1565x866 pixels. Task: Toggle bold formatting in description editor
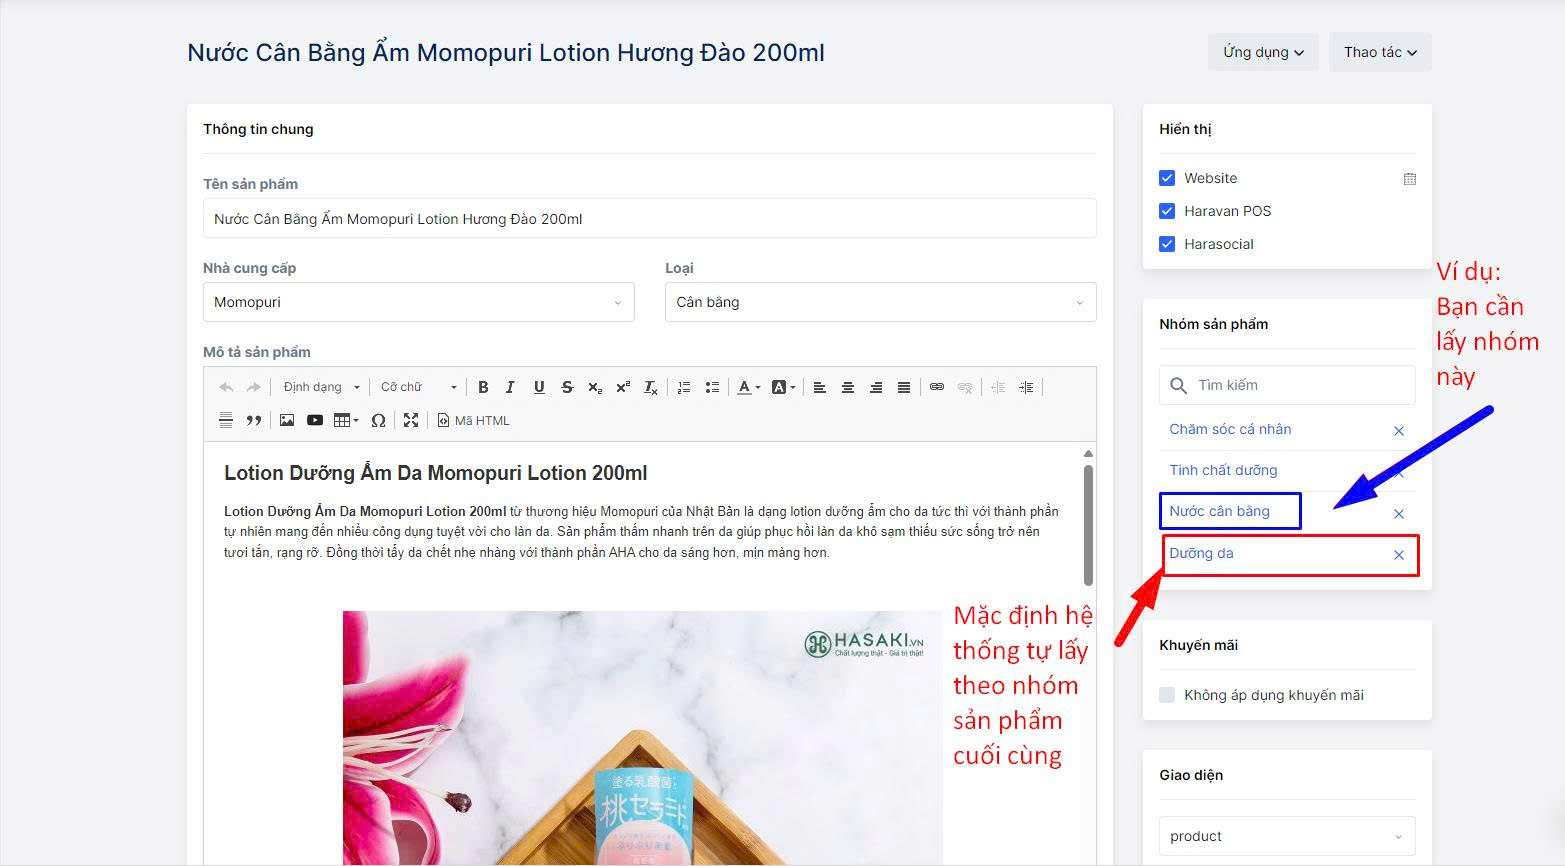tap(483, 387)
